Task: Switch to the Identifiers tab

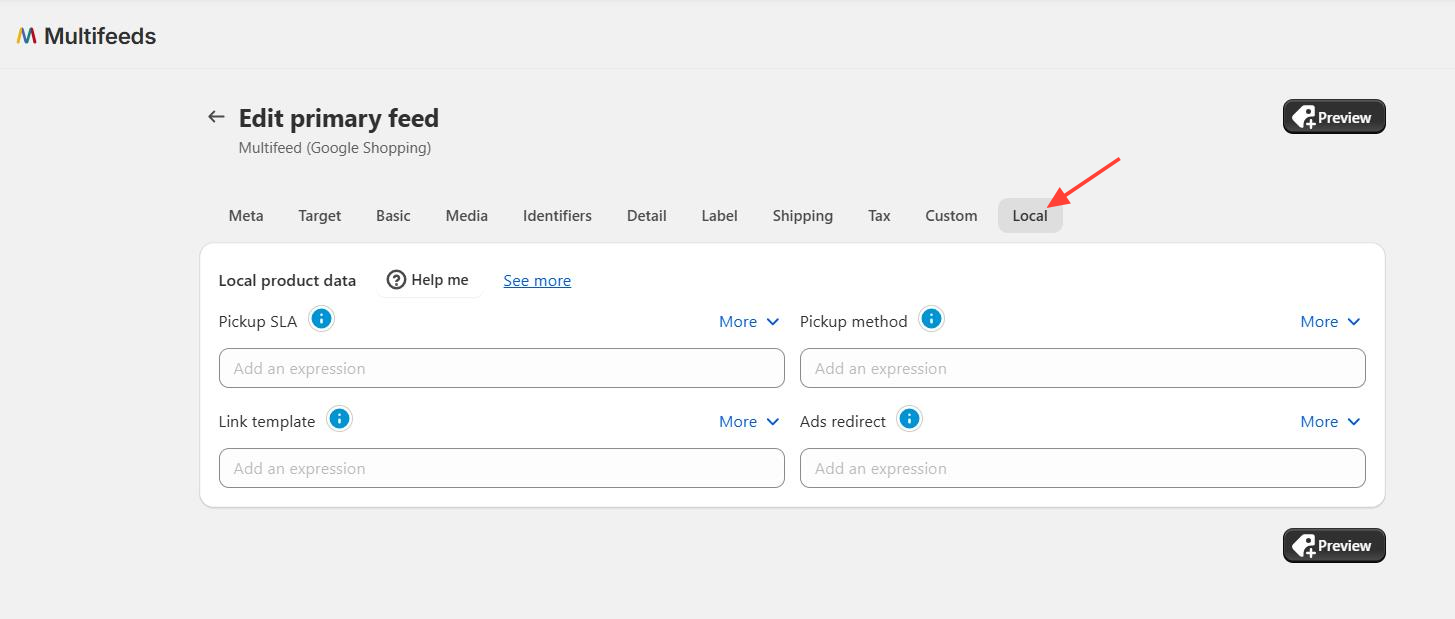Action: click(557, 216)
